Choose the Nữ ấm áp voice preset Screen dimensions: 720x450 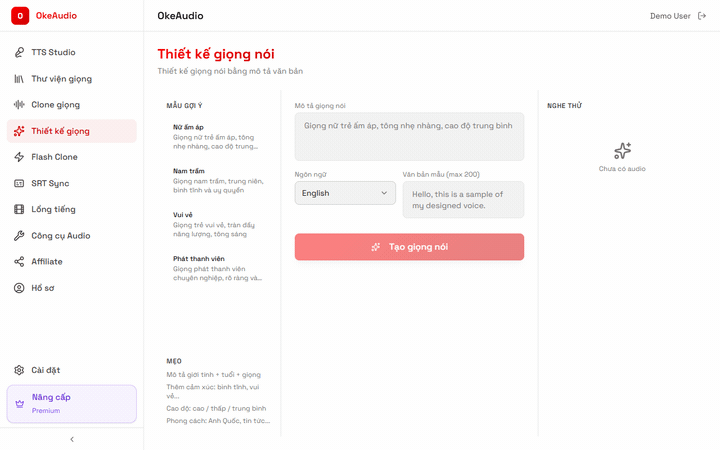click(x=217, y=136)
